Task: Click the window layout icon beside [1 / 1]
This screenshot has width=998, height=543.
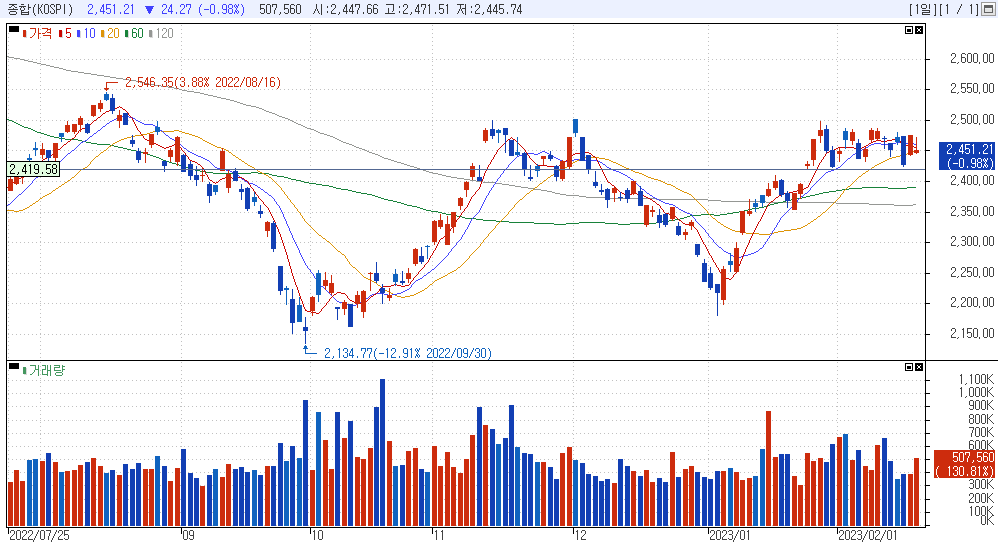Action: pyautogui.click(x=990, y=10)
